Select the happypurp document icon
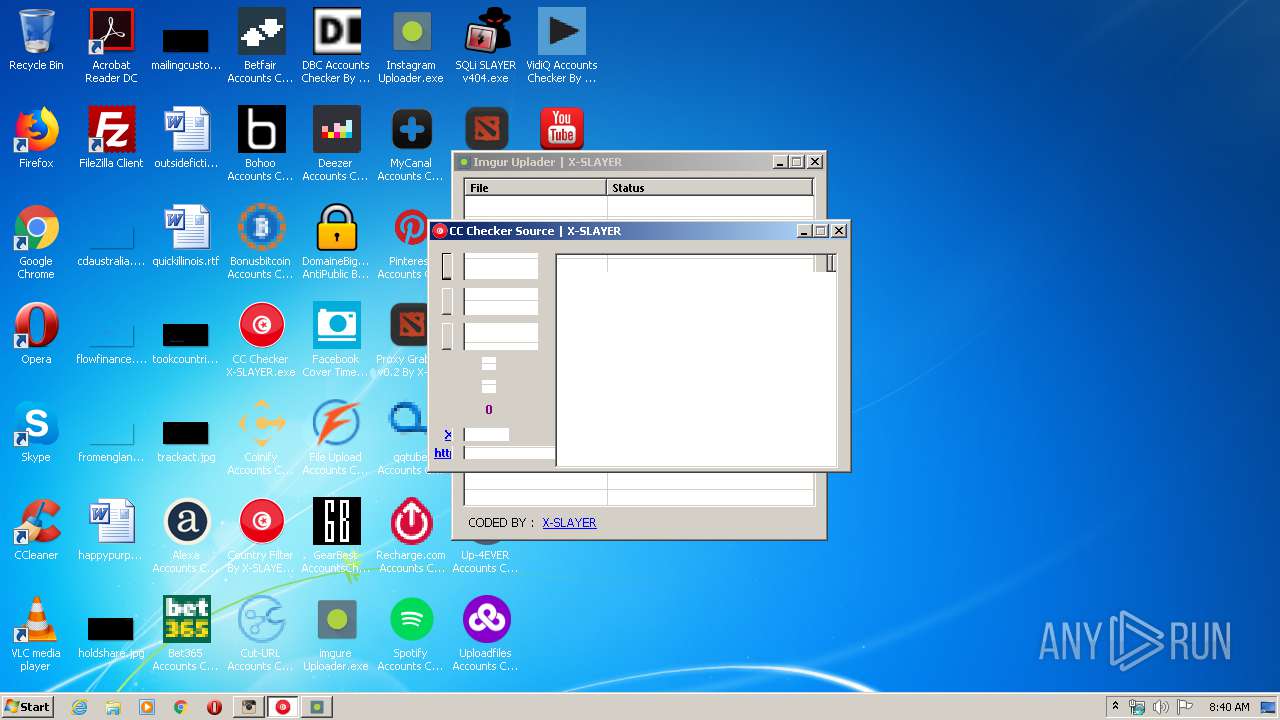 pos(111,530)
